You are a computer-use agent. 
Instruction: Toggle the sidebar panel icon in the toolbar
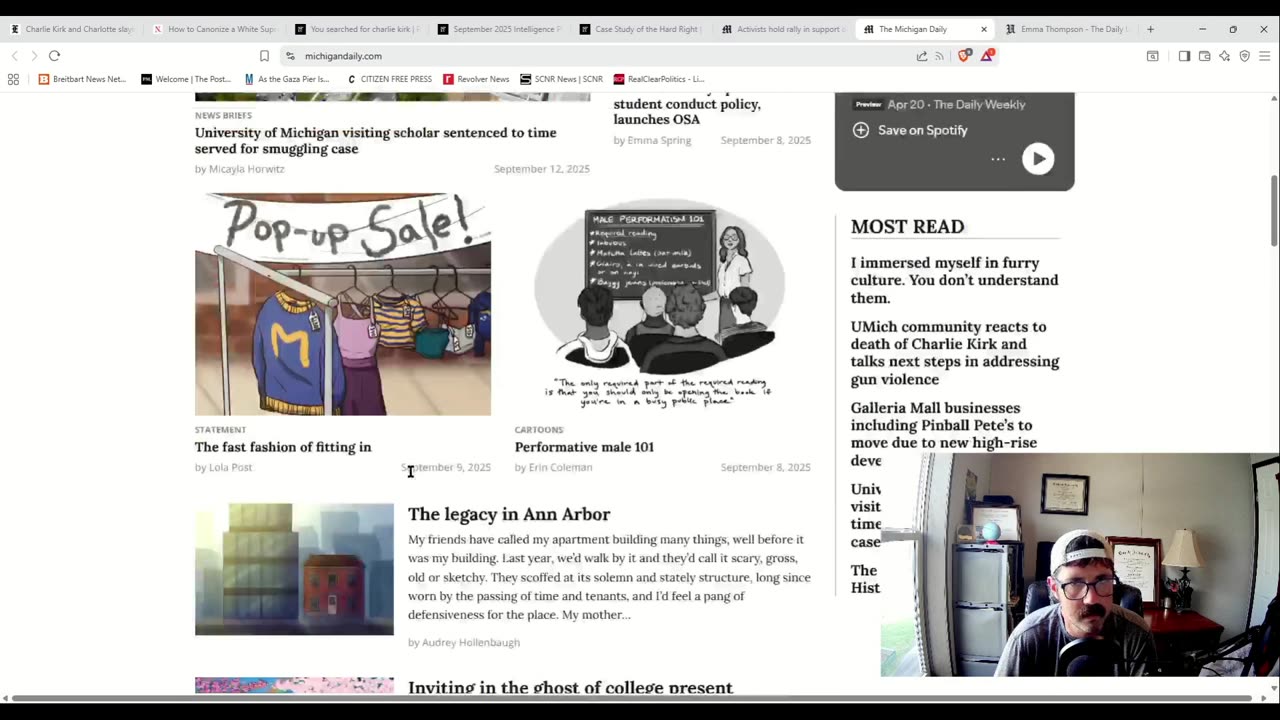coord(1184,56)
